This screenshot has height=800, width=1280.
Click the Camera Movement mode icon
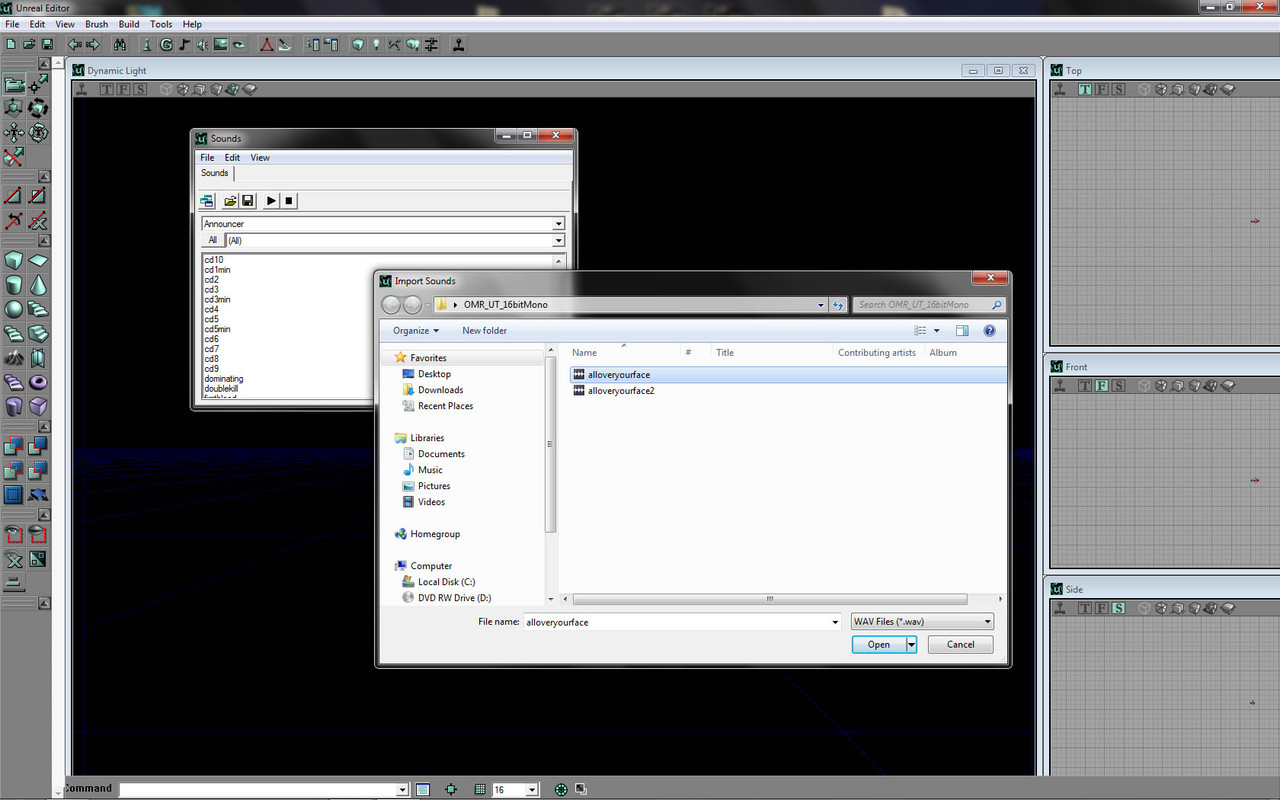click(14, 85)
